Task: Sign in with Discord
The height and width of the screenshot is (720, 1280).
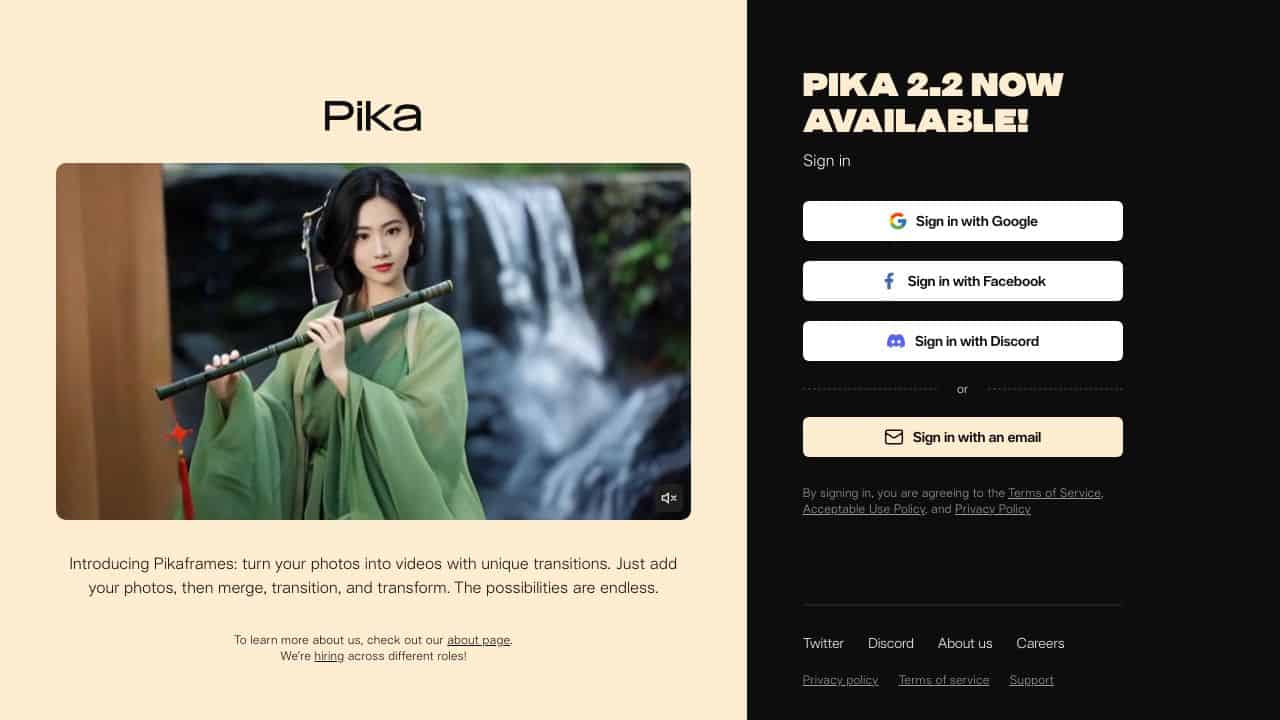Action: pyautogui.click(x=963, y=341)
